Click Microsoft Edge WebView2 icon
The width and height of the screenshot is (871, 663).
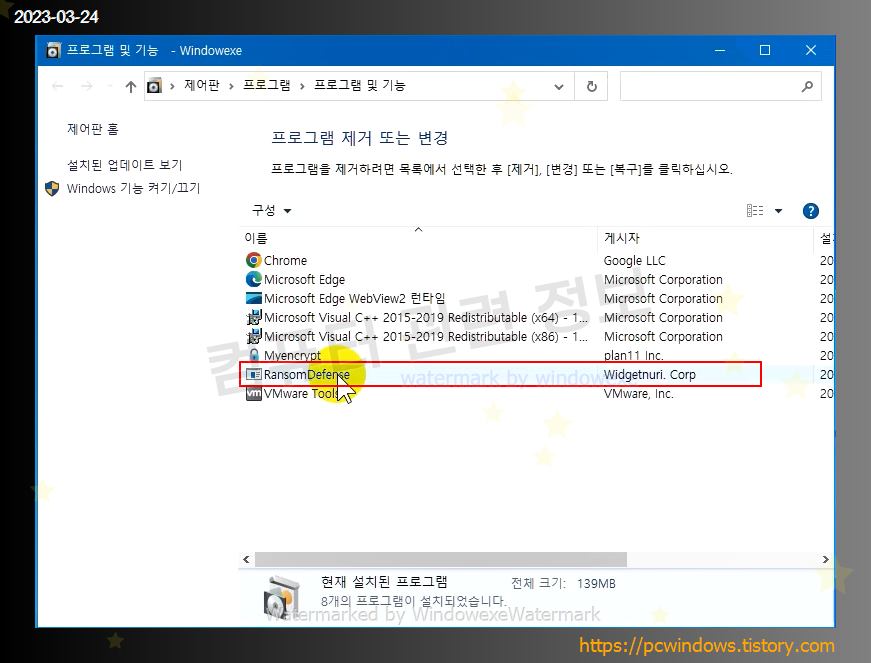point(253,298)
